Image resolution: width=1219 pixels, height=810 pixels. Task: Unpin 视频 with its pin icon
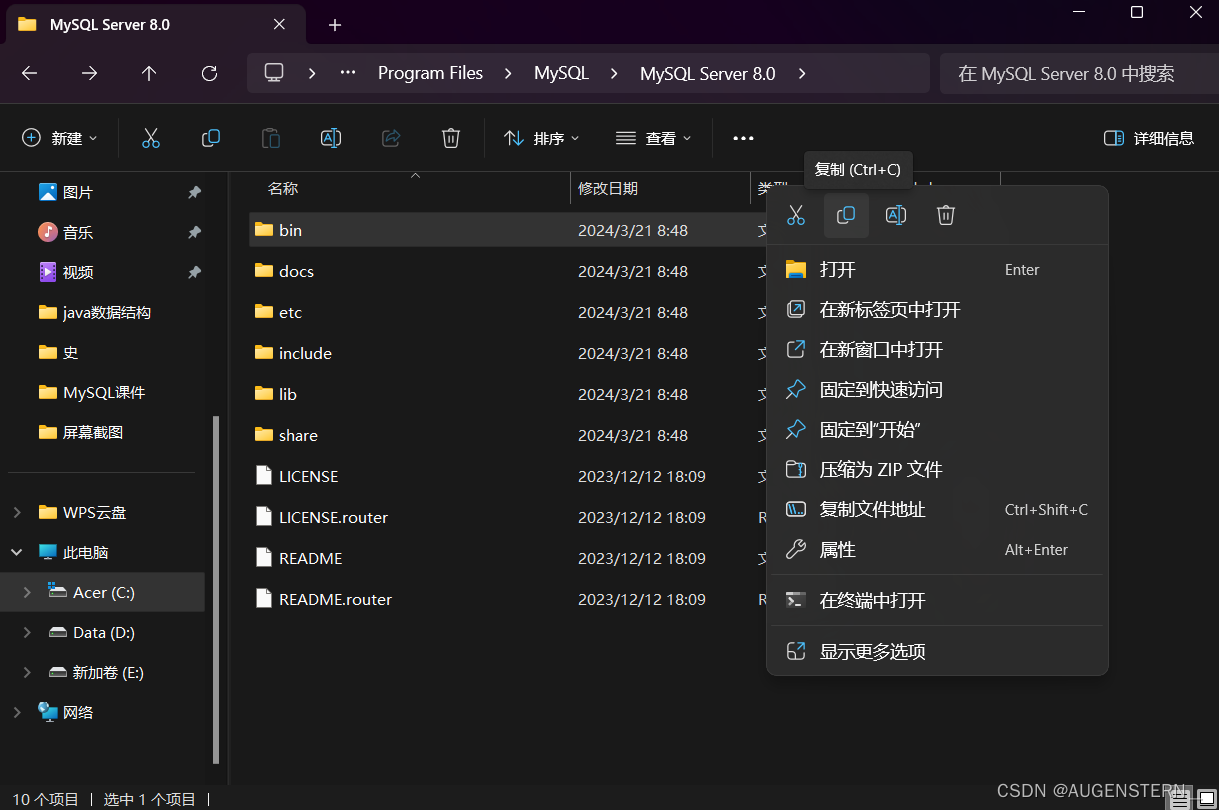pyautogui.click(x=194, y=272)
